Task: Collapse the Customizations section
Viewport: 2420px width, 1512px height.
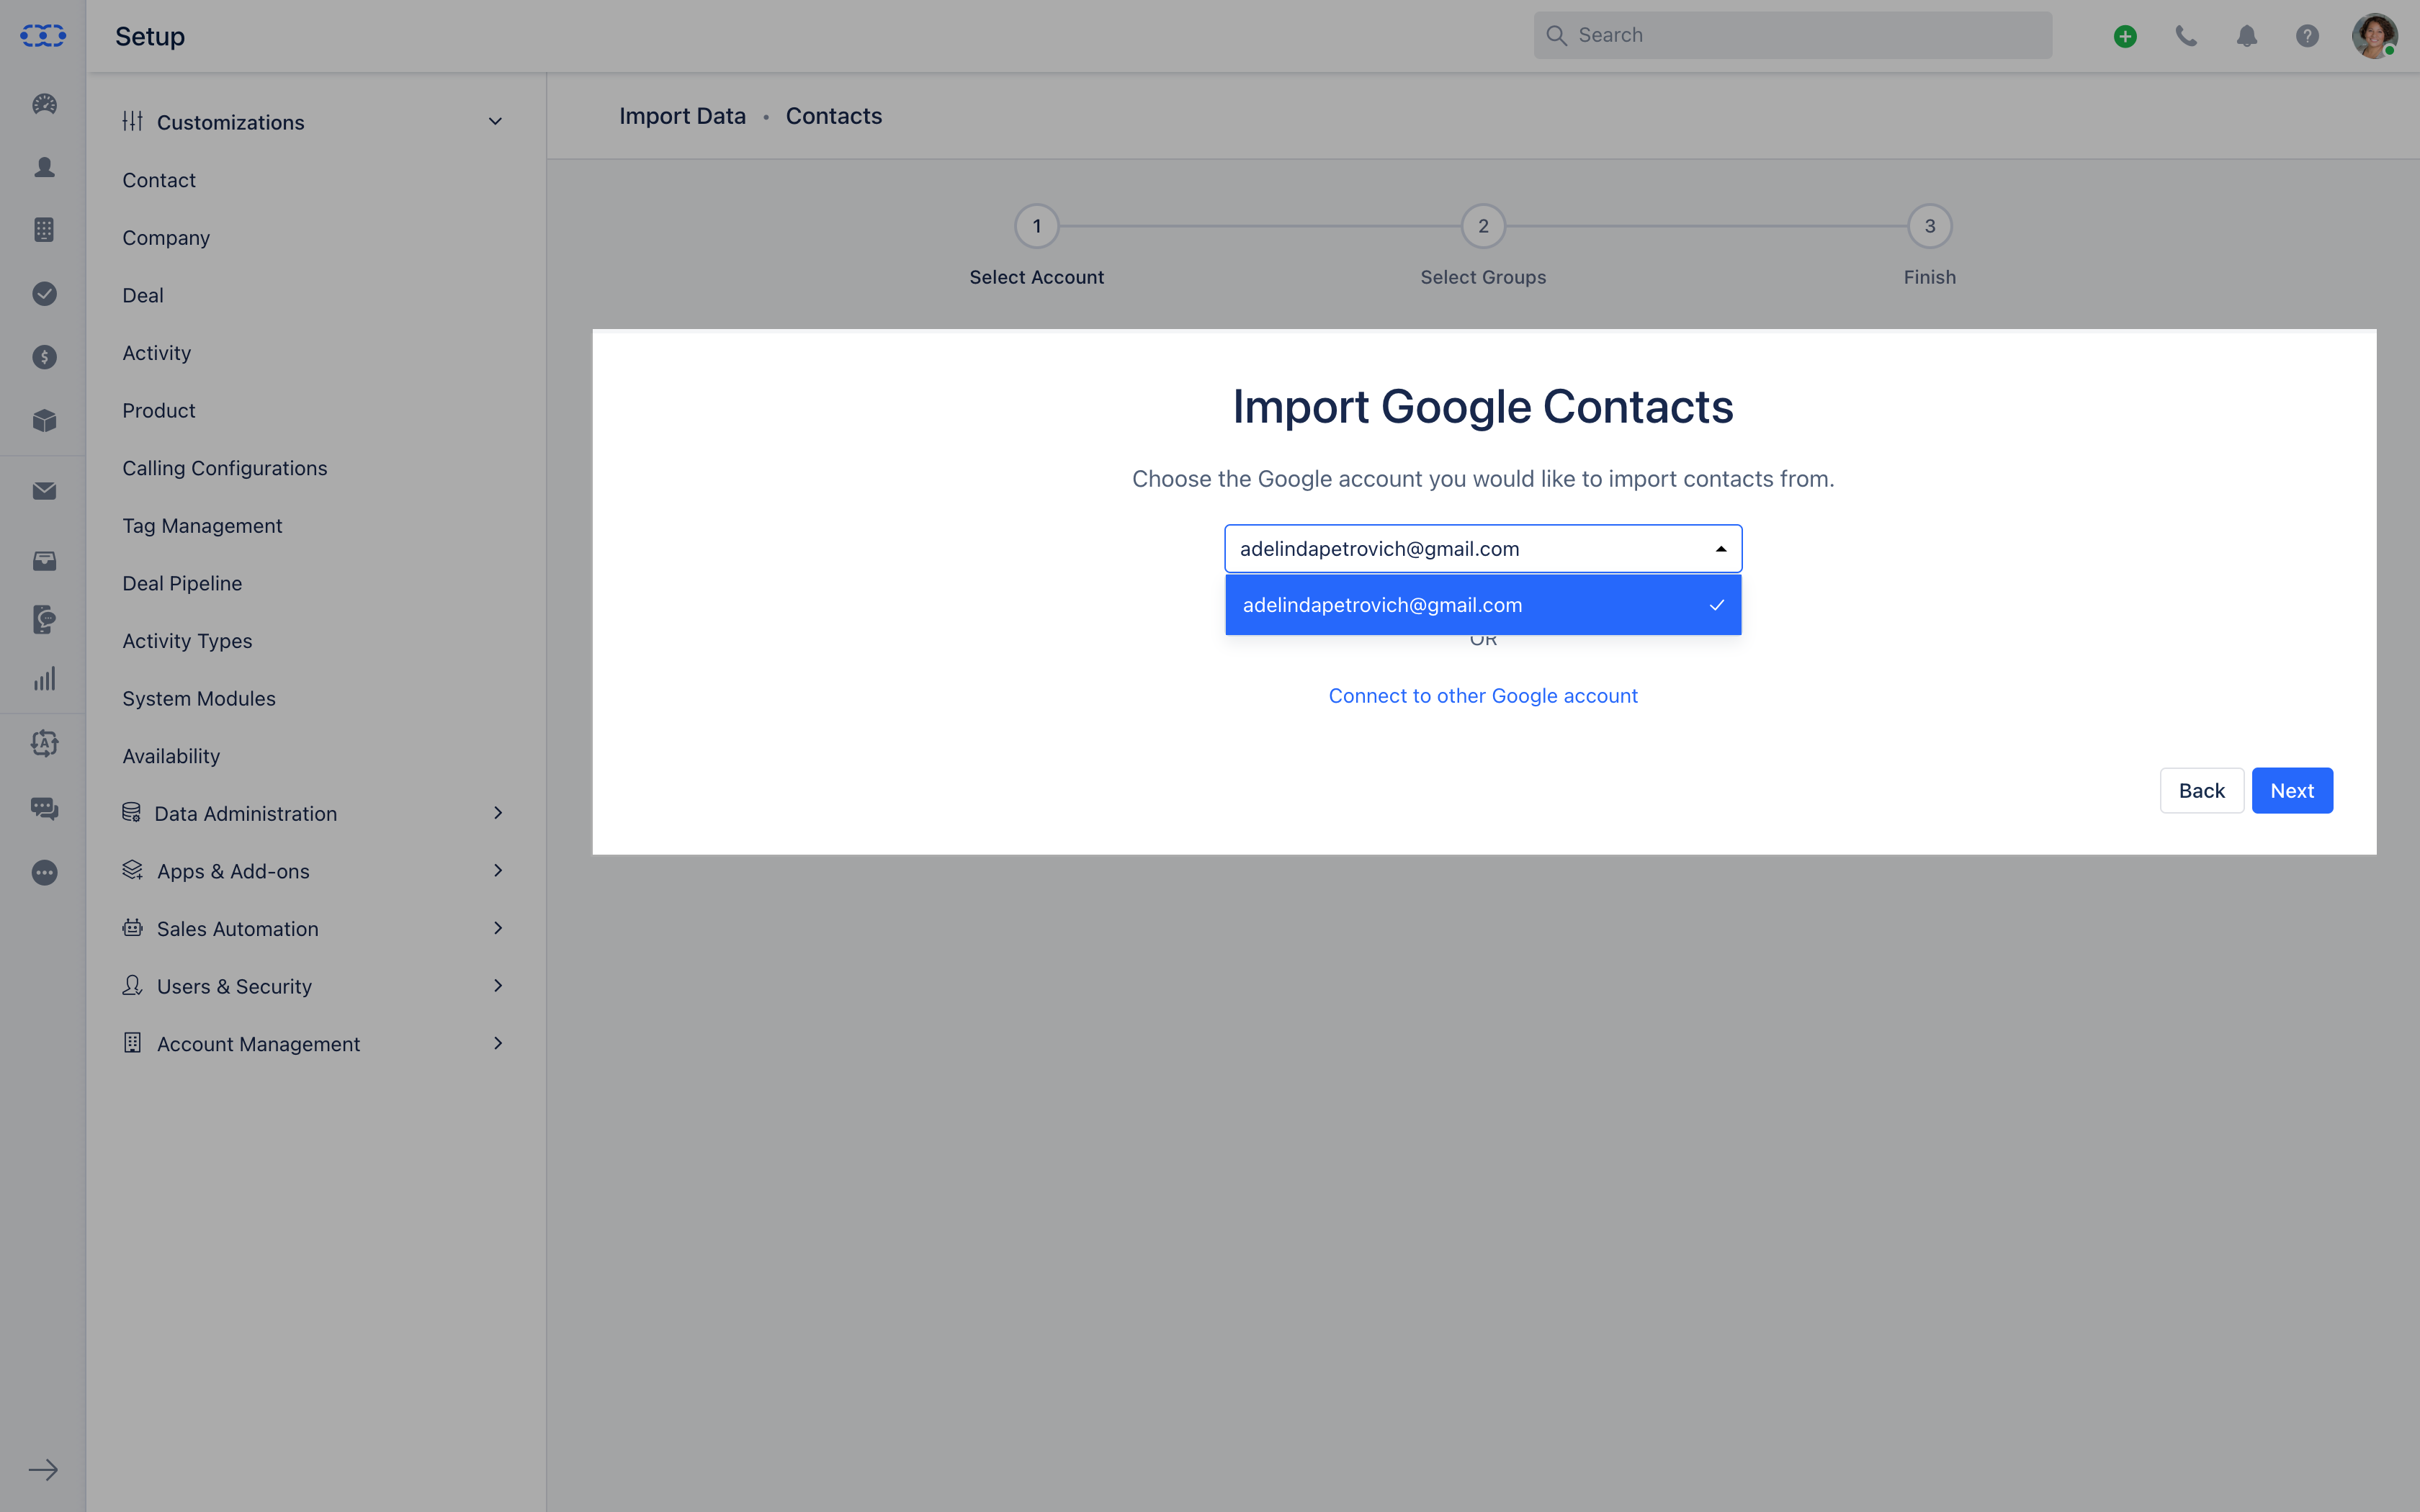Action: pyautogui.click(x=495, y=122)
